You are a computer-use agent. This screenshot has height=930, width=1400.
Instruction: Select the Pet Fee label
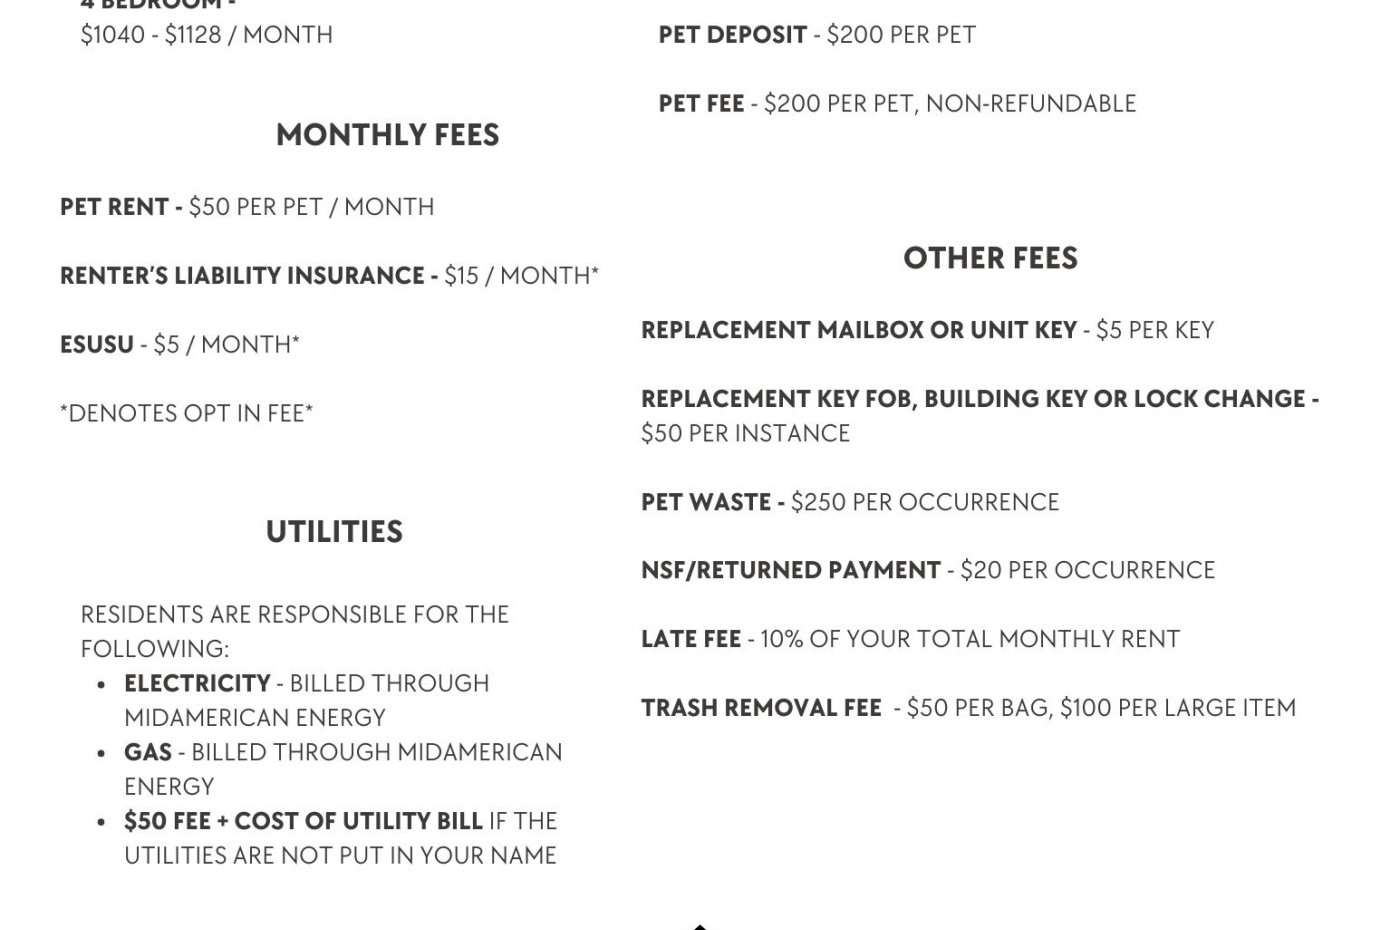701,104
